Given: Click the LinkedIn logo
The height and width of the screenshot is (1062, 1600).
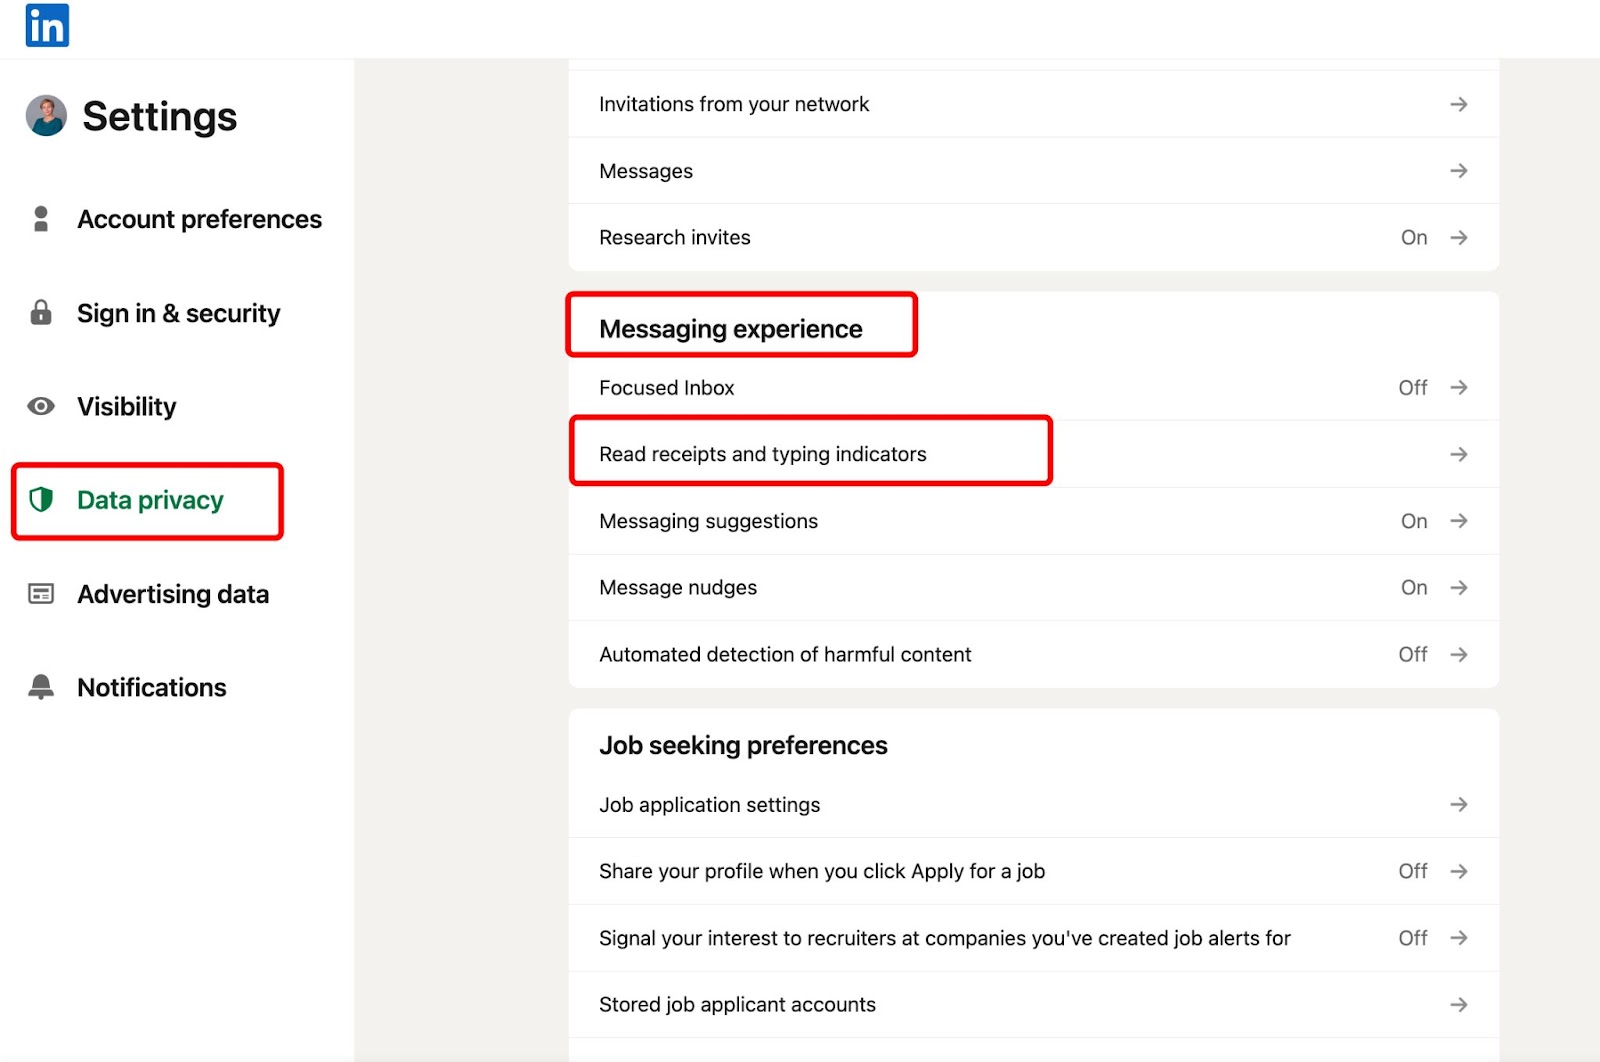Looking at the screenshot, I should (x=47, y=26).
